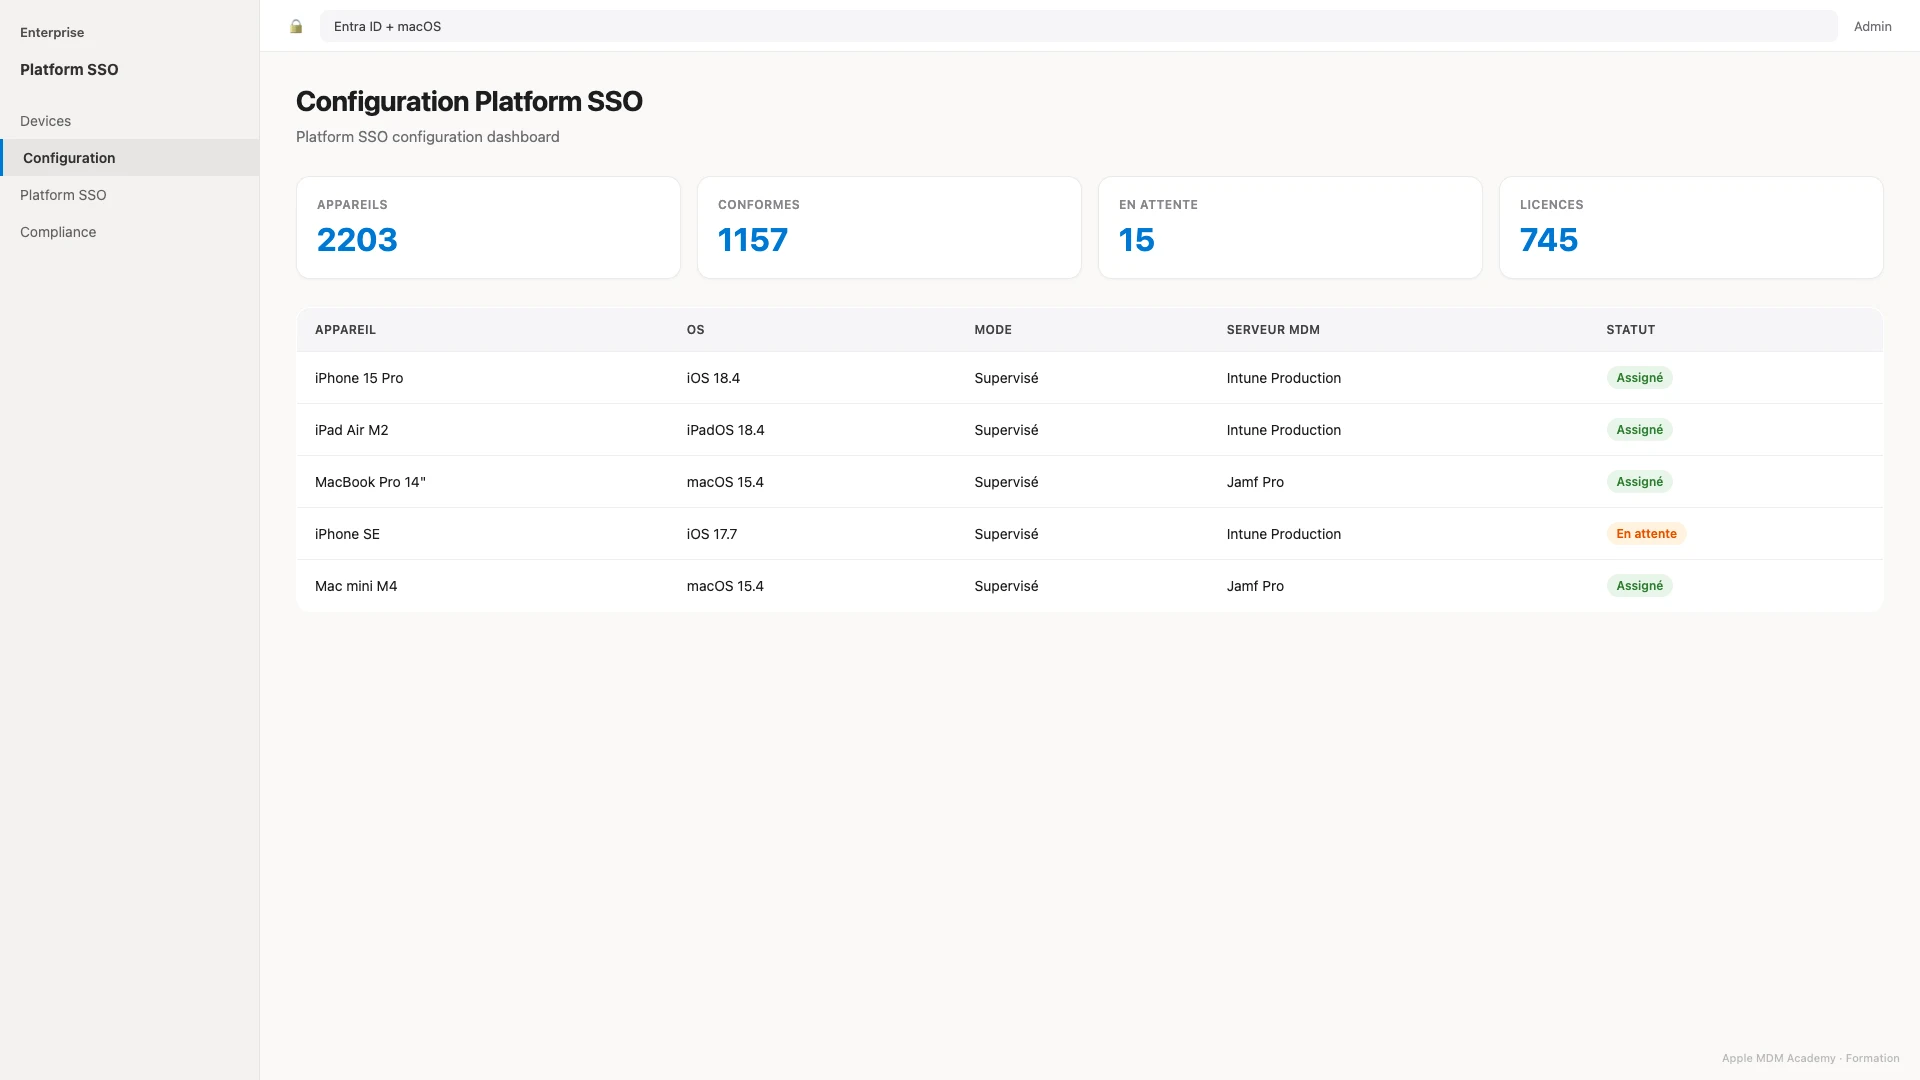The image size is (1920, 1080).
Task: Click Intune Production in iPhone SE row
Action: [1283, 534]
